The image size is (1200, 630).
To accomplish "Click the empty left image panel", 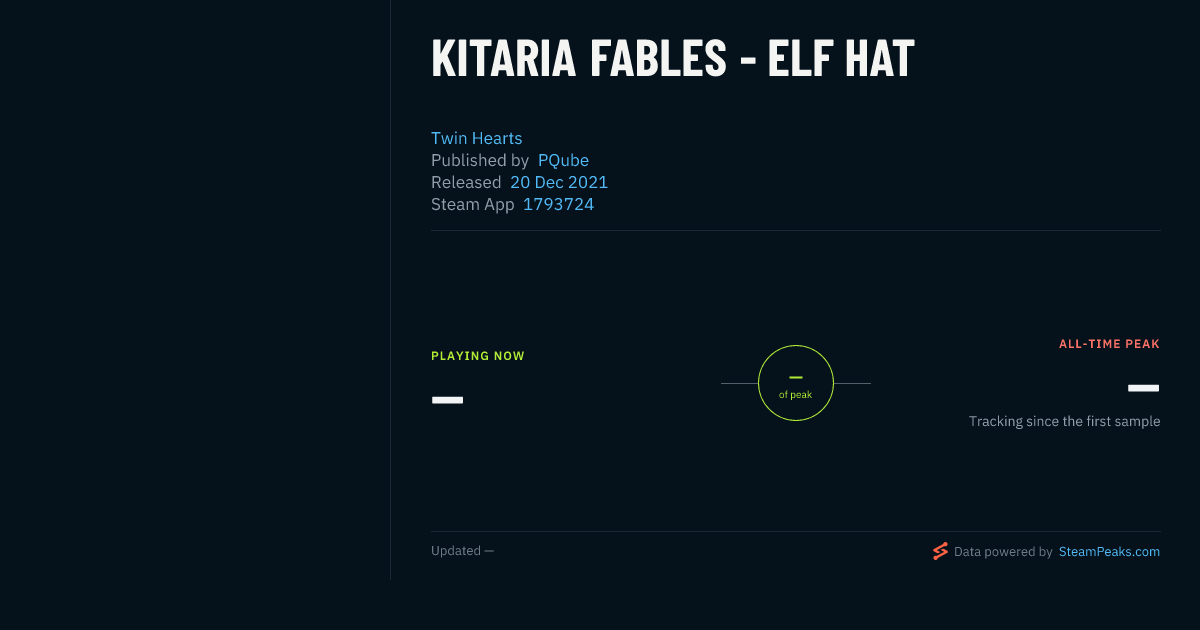I will pyautogui.click(x=195, y=290).
